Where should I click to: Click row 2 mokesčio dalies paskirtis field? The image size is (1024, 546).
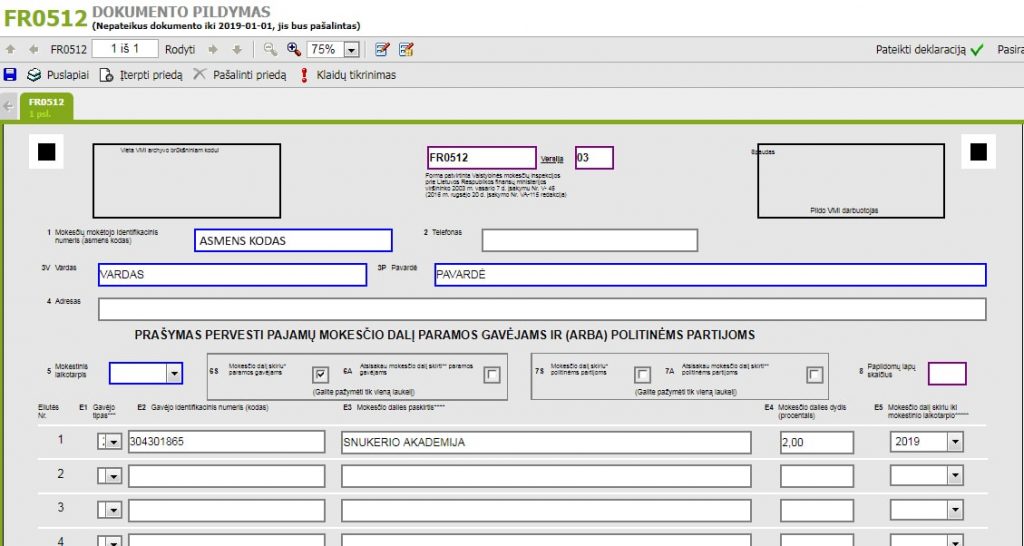click(546, 476)
